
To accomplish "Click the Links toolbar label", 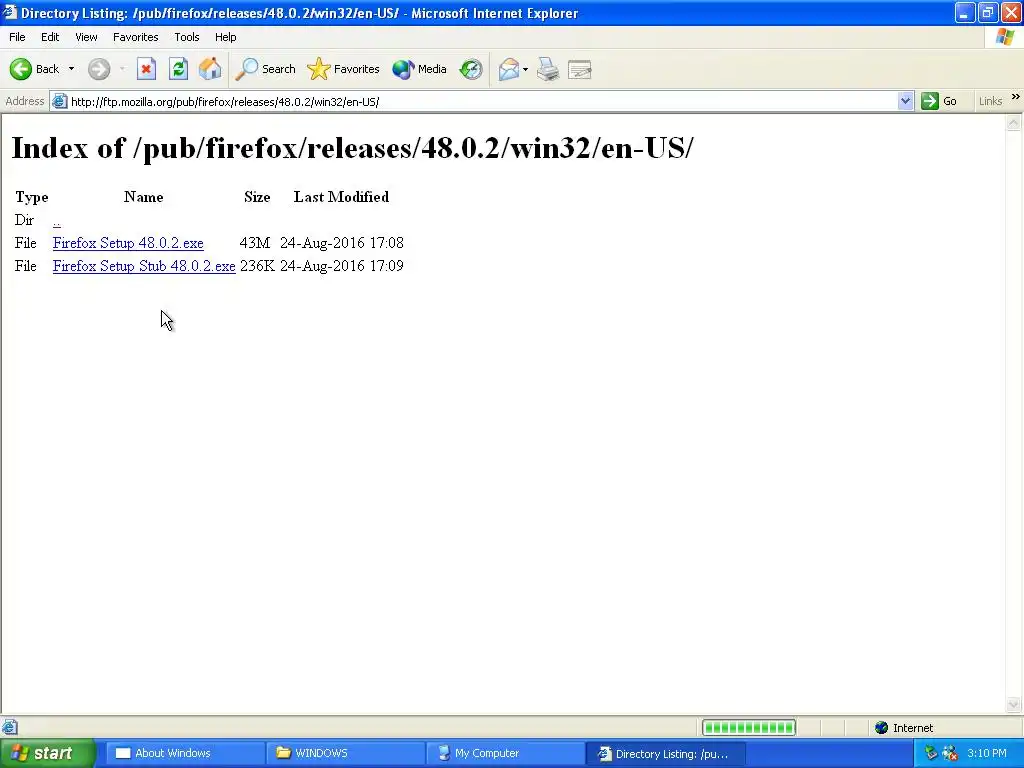I will (990, 101).
